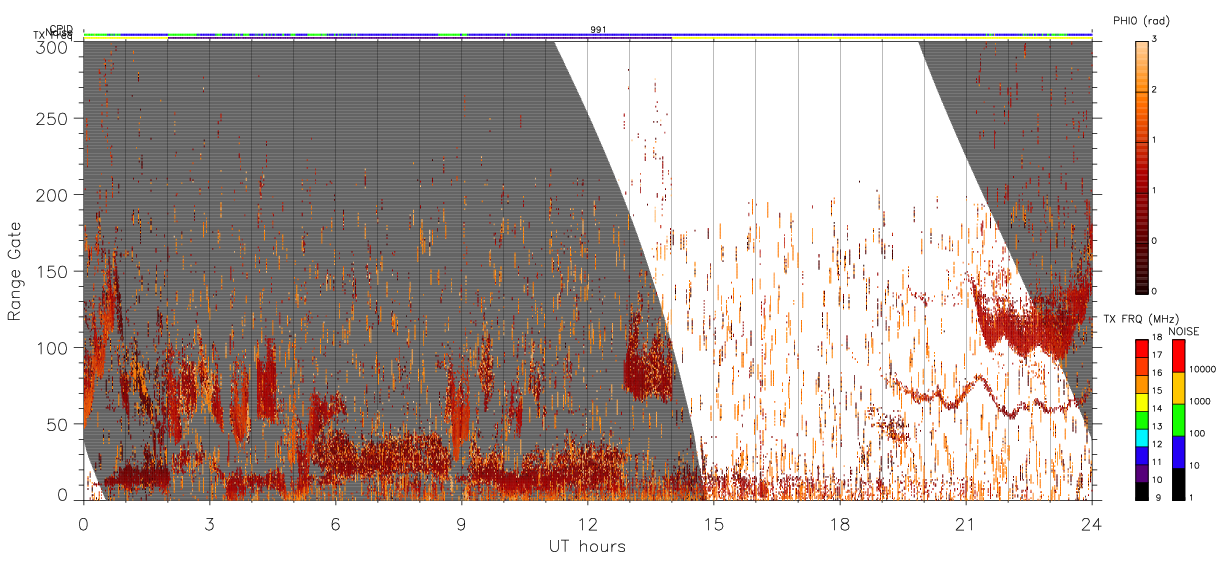Image resolution: width=1228 pixels, height=567 pixels.
Task: Click the green NOISE swatch between 100 and 1000
Action: pos(1178,419)
